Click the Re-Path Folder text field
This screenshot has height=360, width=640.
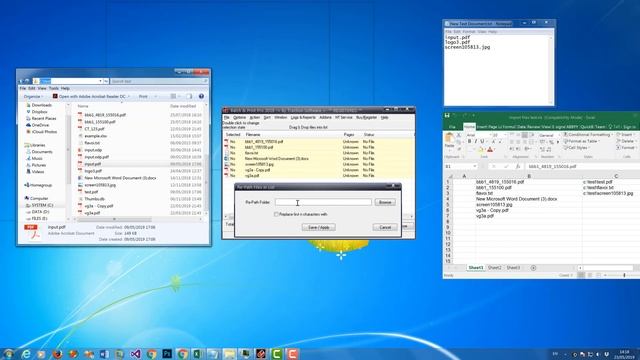pos(323,202)
